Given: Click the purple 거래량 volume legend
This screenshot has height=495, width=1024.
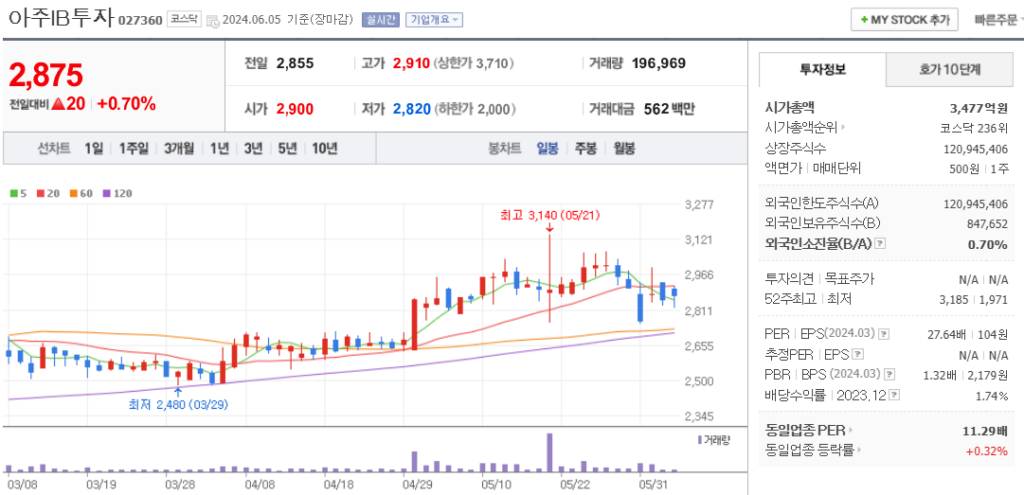Looking at the screenshot, I should point(714,439).
